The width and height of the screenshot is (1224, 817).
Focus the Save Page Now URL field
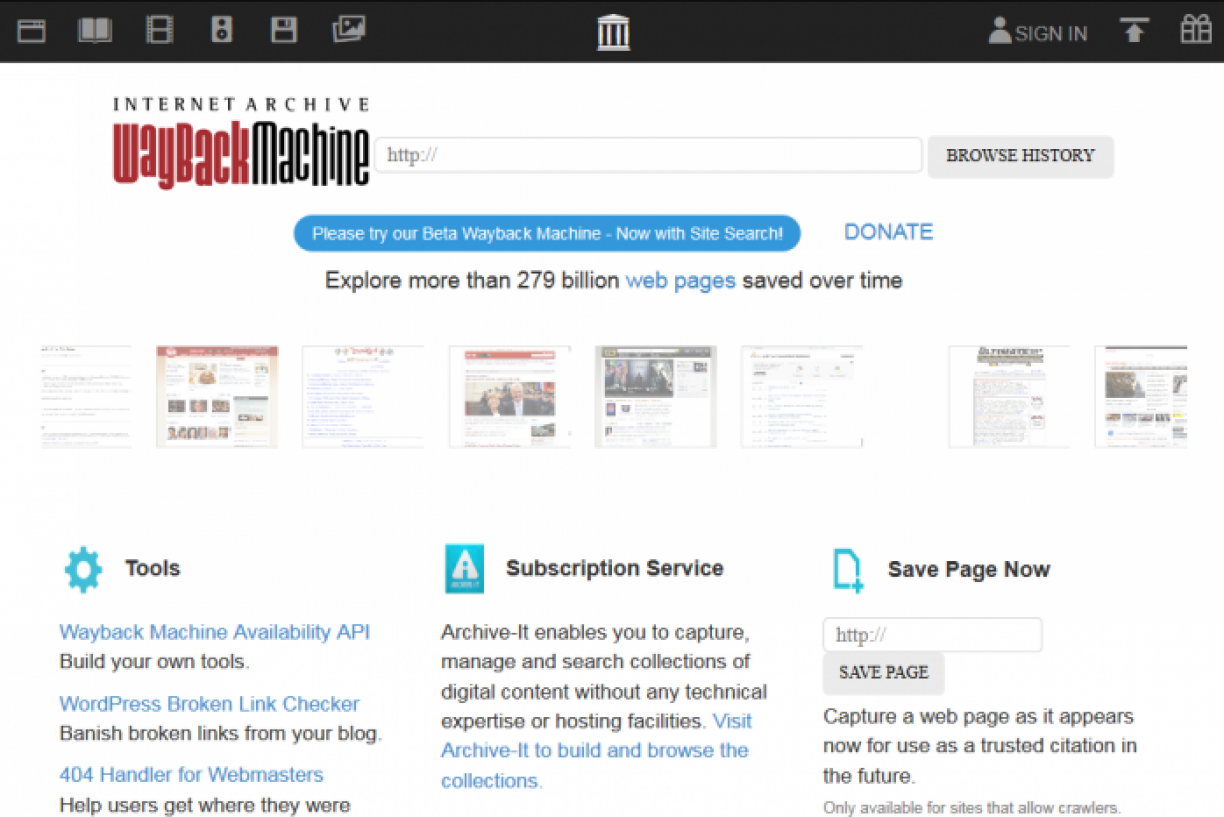(932, 635)
